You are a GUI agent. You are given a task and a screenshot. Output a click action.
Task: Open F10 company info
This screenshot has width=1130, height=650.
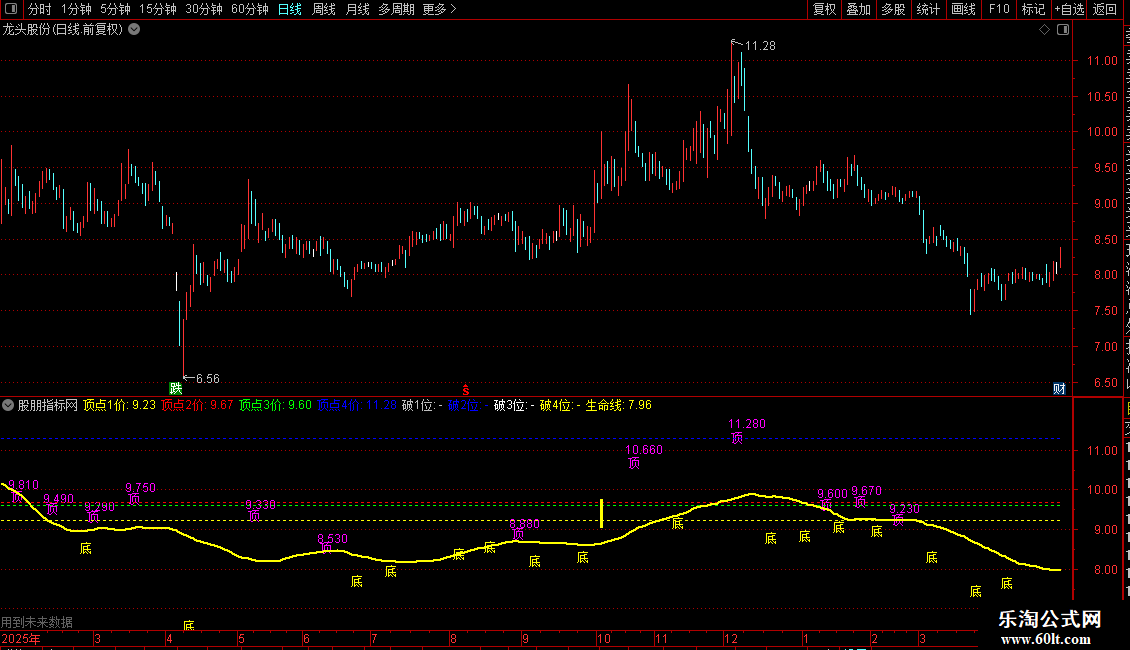pyautogui.click(x=999, y=9)
